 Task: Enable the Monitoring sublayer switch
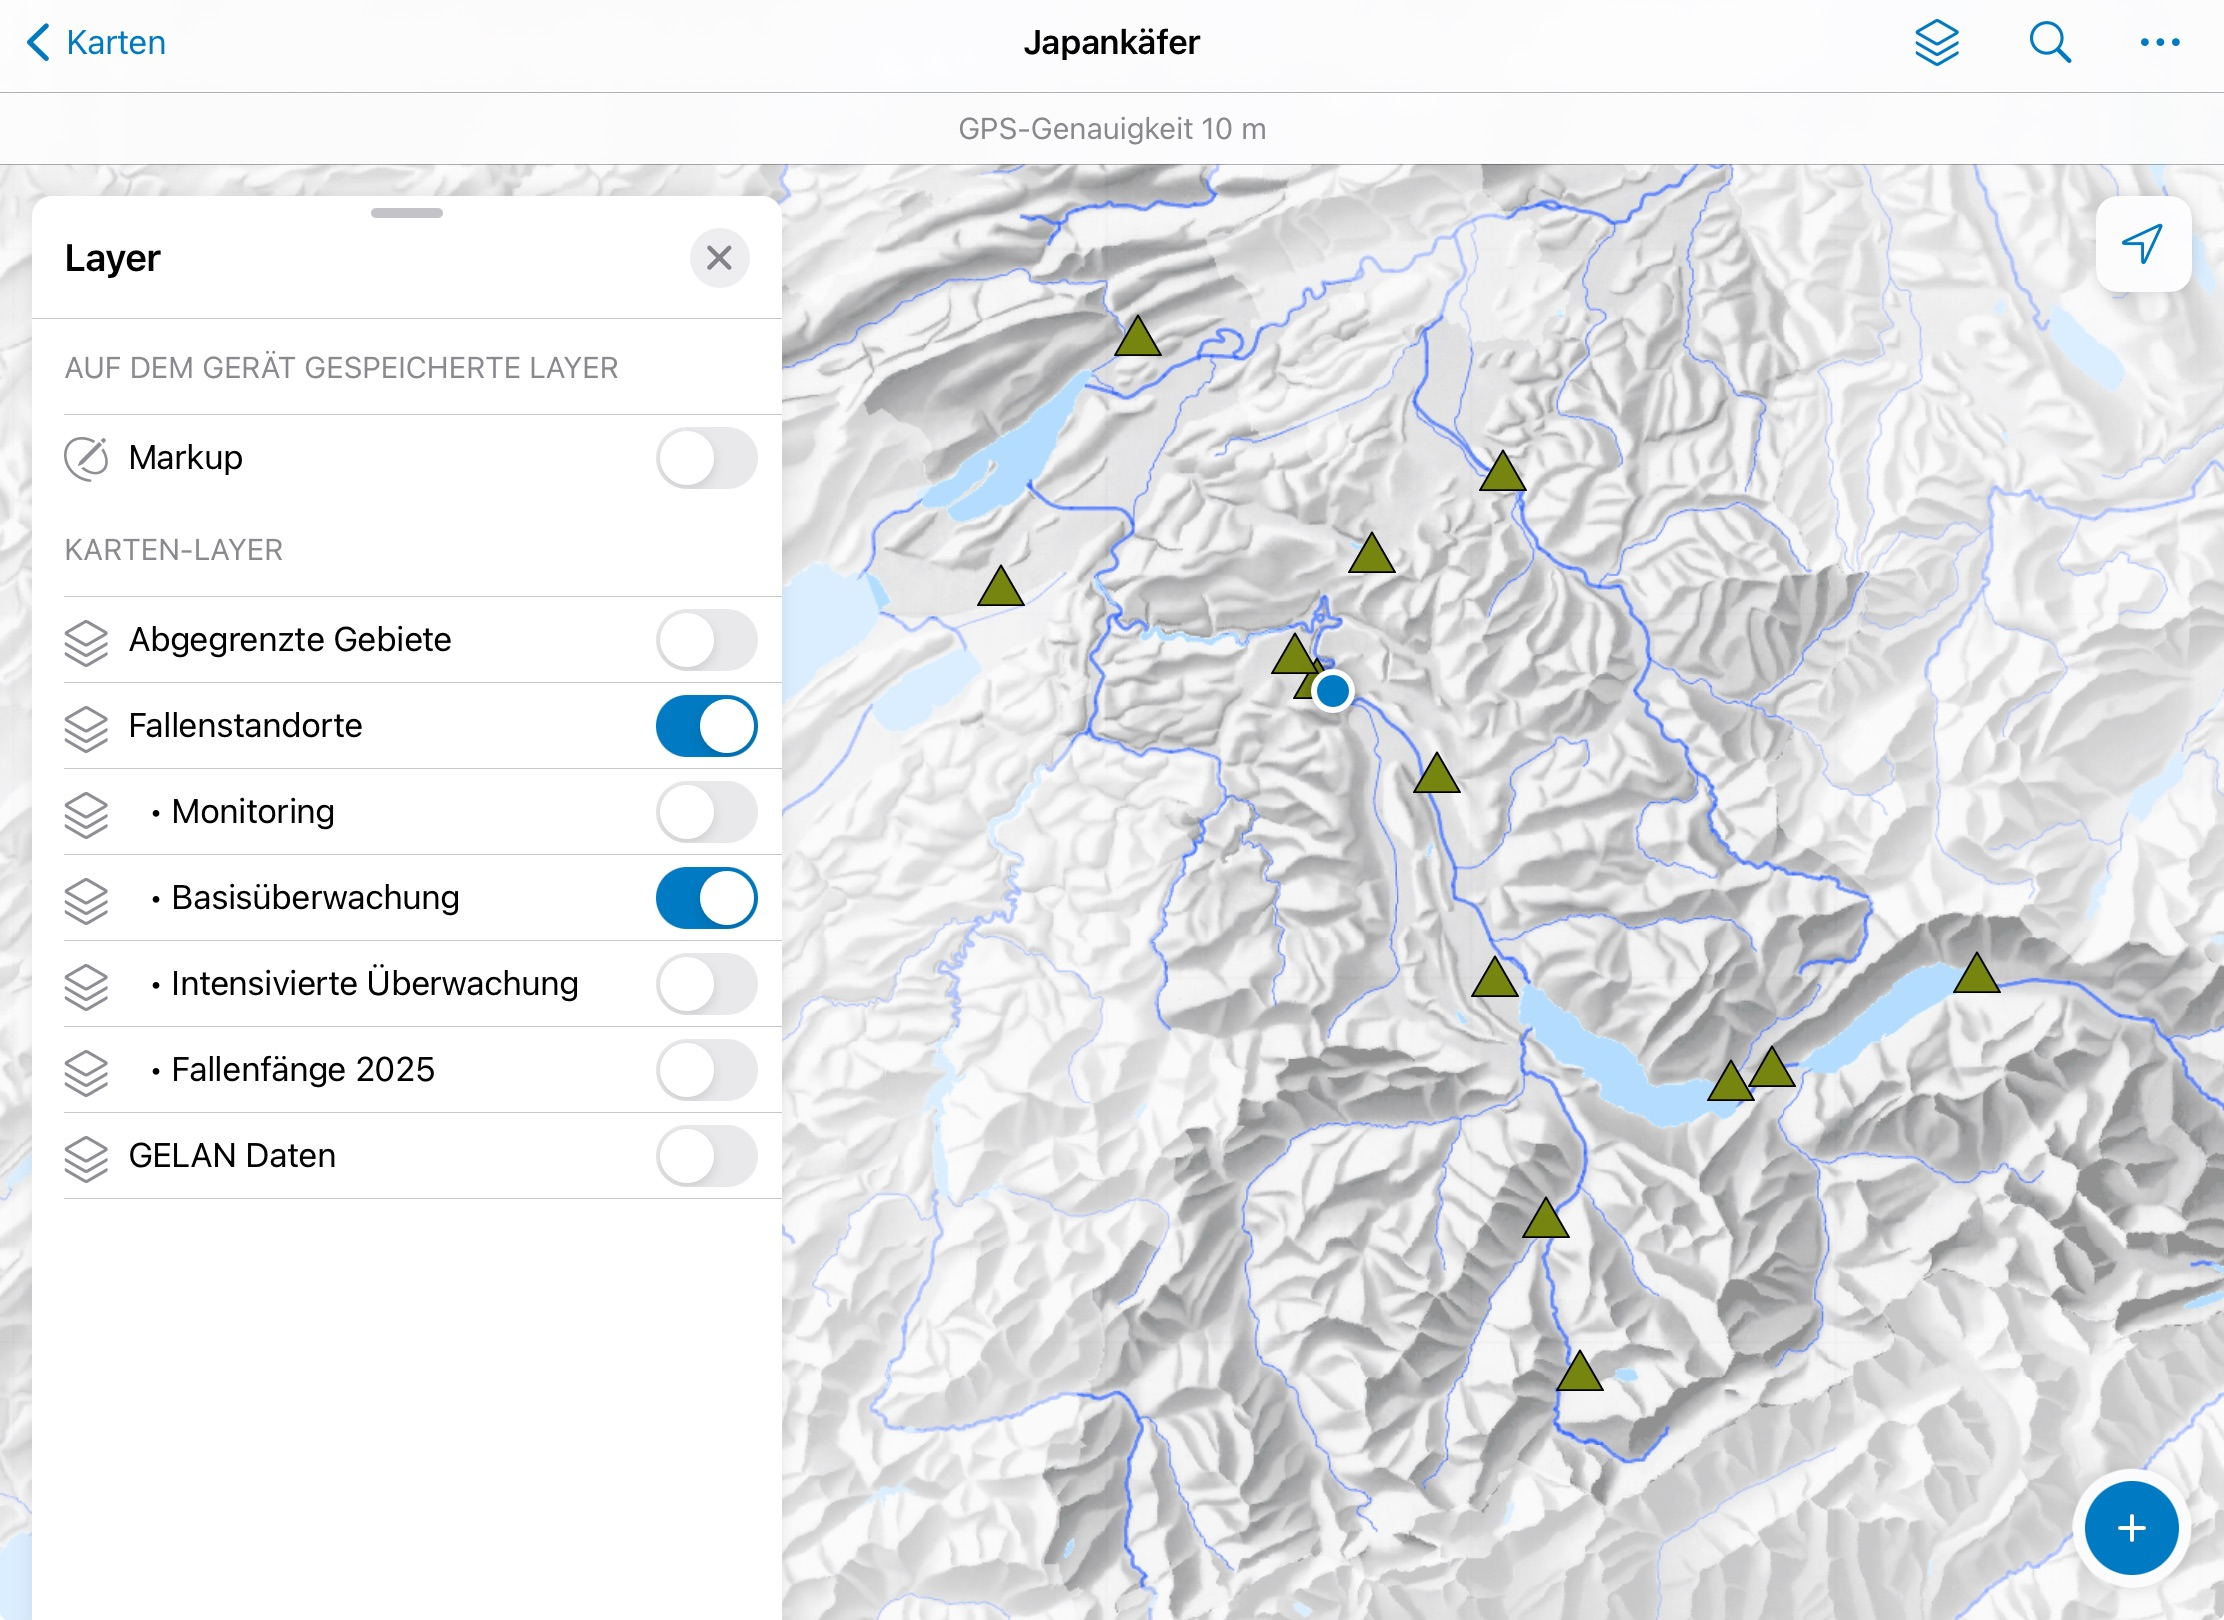pos(706,812)
